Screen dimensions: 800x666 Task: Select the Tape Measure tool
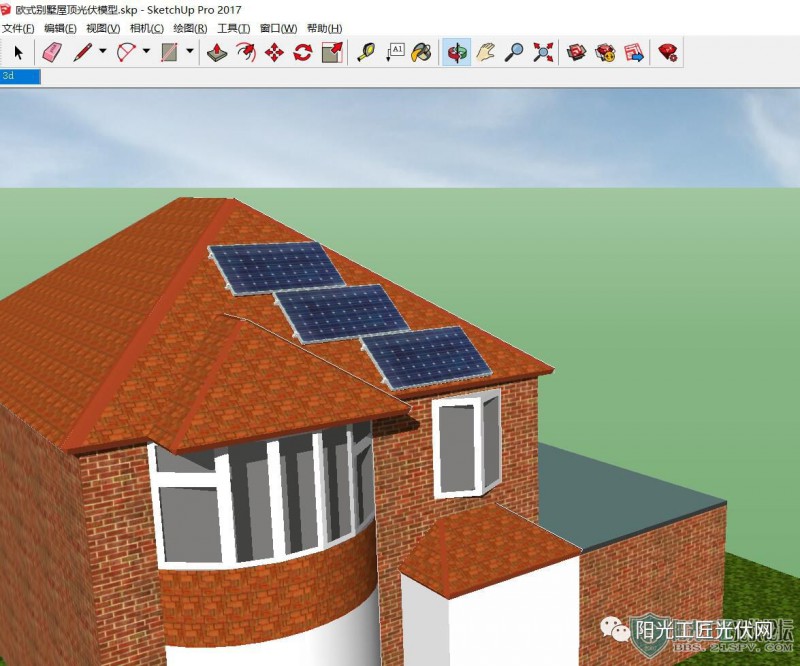click(x=366, y=52)
